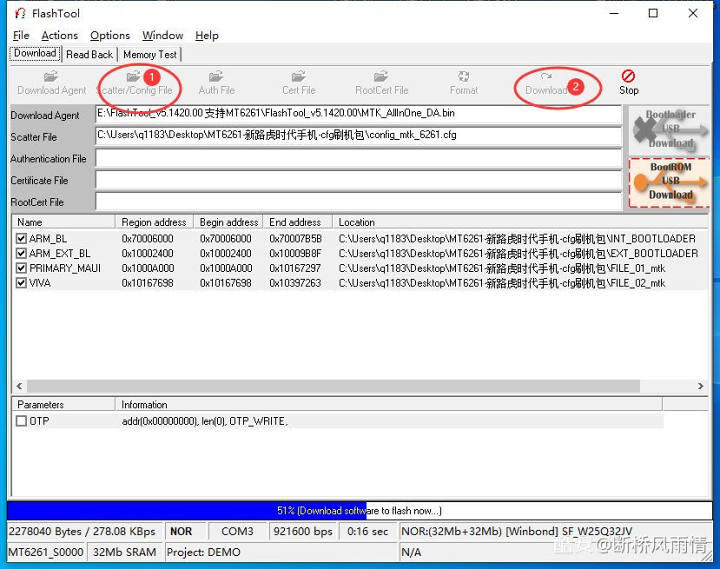Viewport: 720px width, 569px height.
Task: Click the Format toolbar icon
Action: [463, 82]
